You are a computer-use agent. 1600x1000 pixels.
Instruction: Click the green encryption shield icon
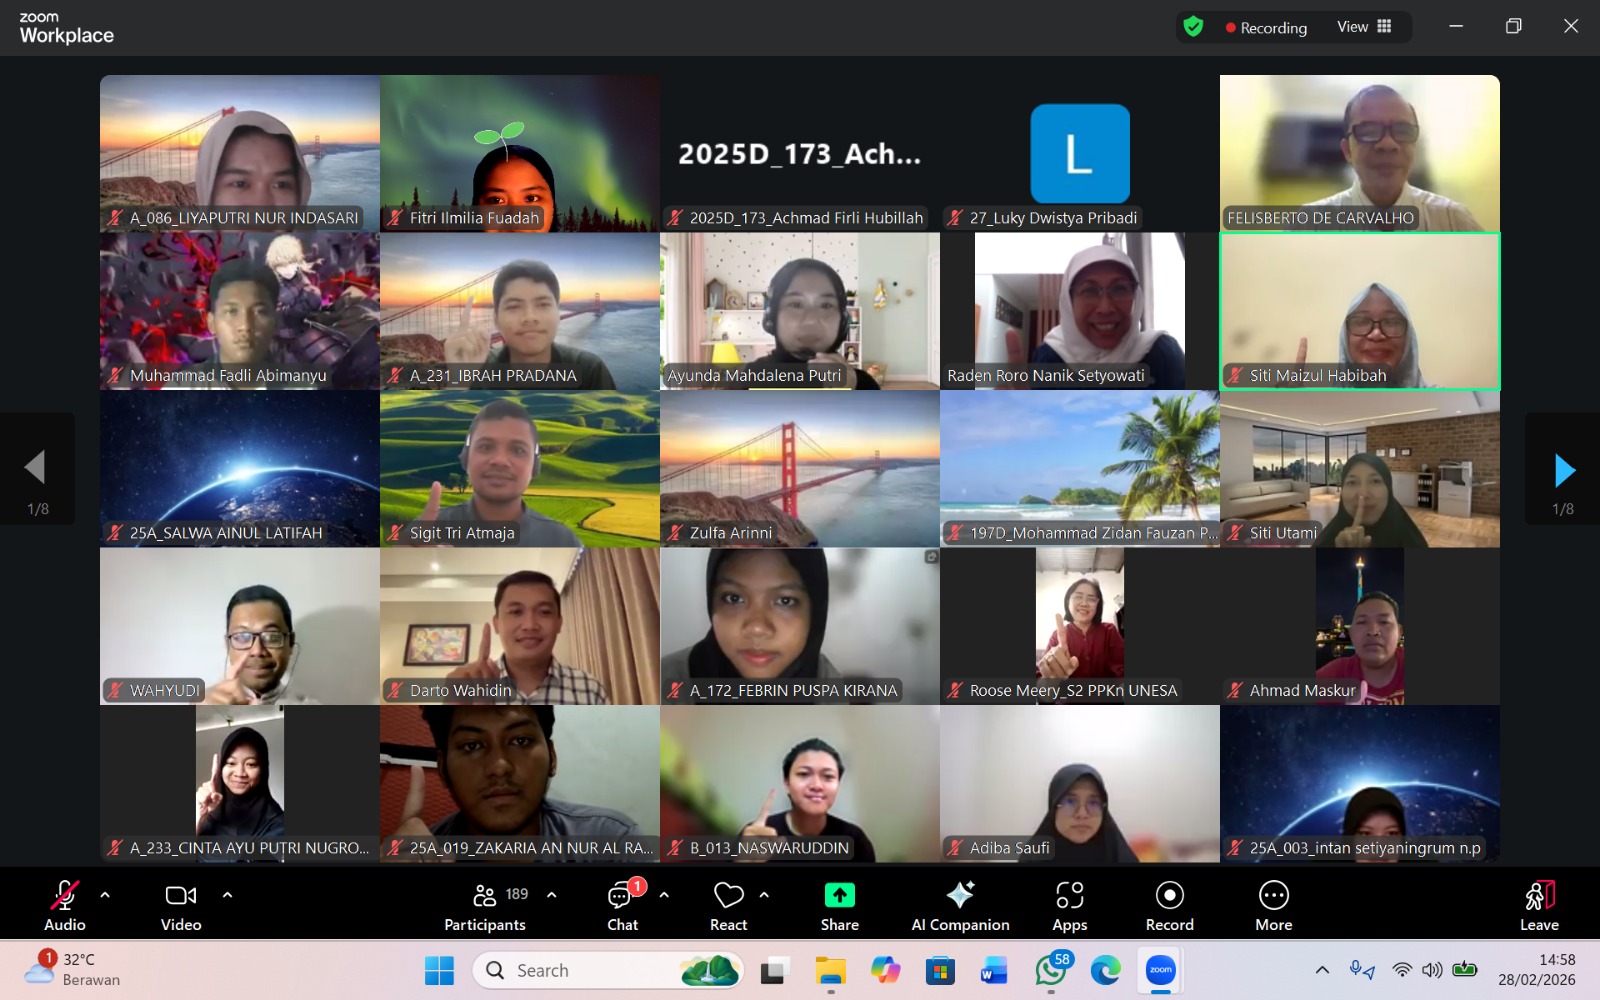pyautogui.click(x=1193, y=27)
